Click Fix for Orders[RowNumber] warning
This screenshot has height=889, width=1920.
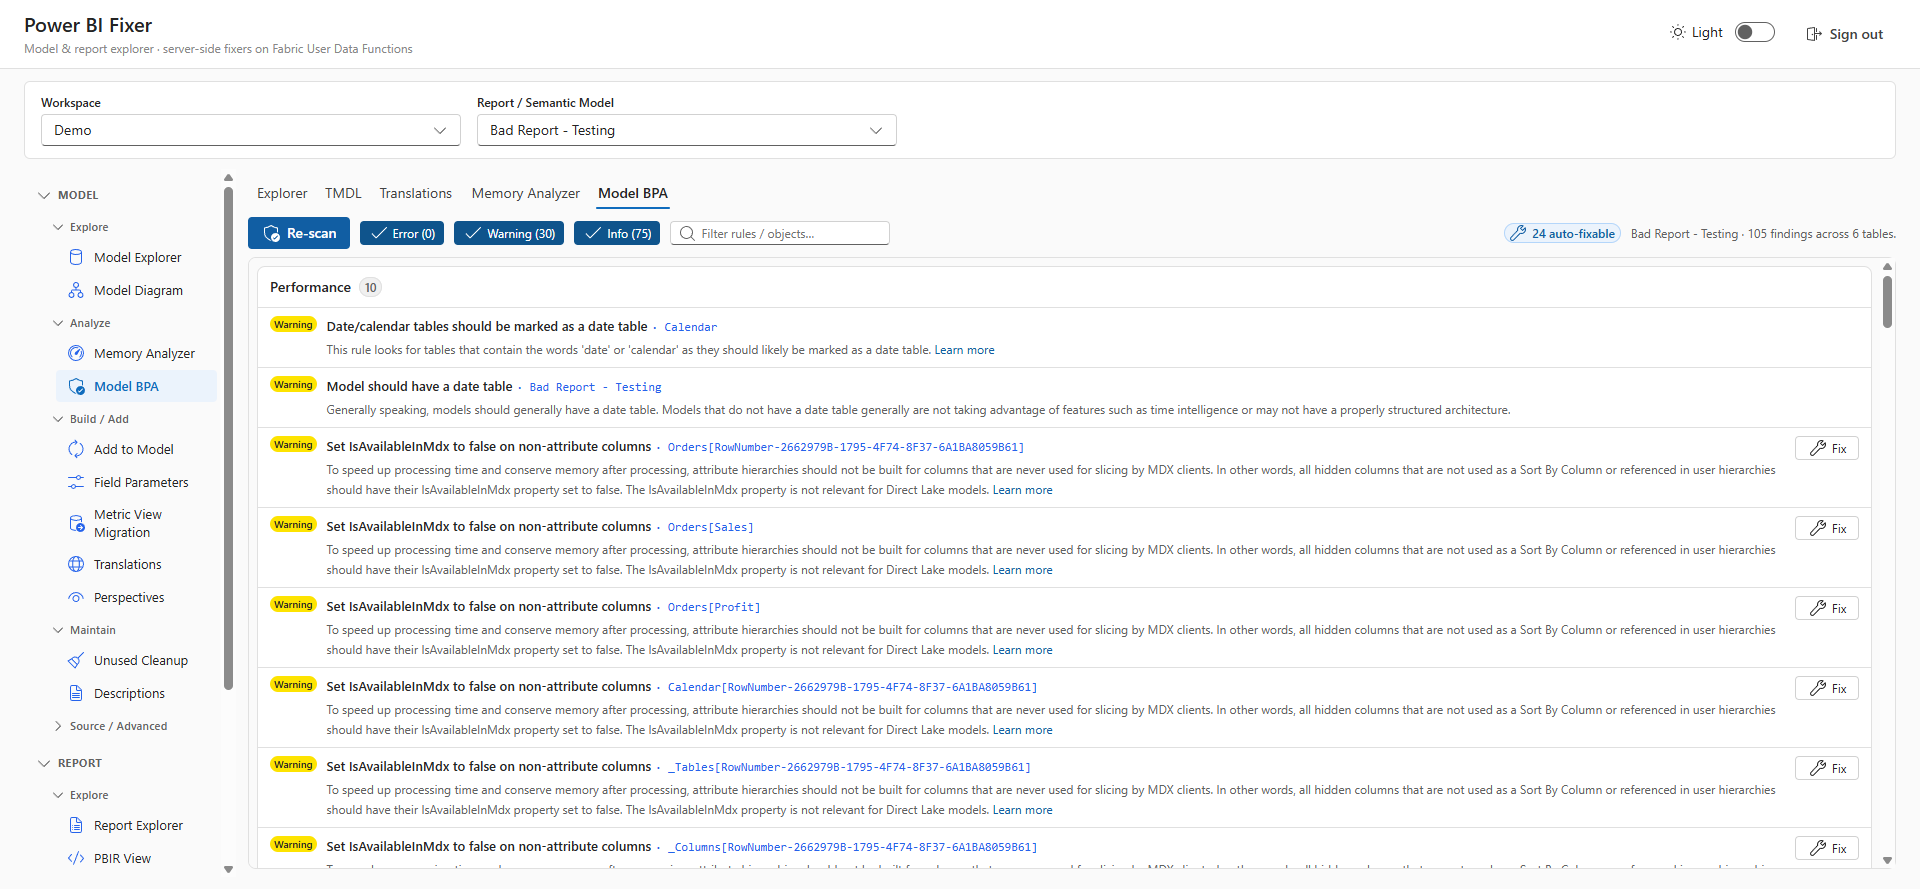[x=1827, y=449]
